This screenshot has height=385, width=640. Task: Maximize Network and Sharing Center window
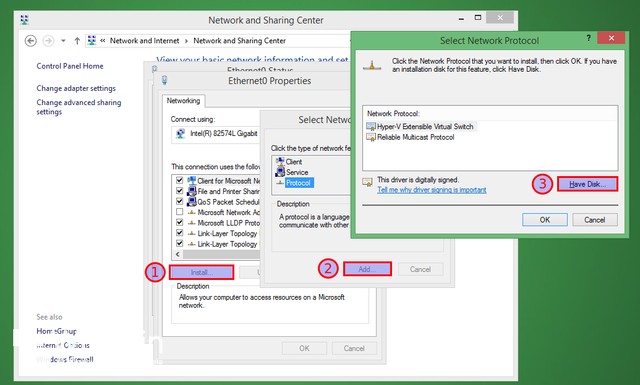pos(478,18)
